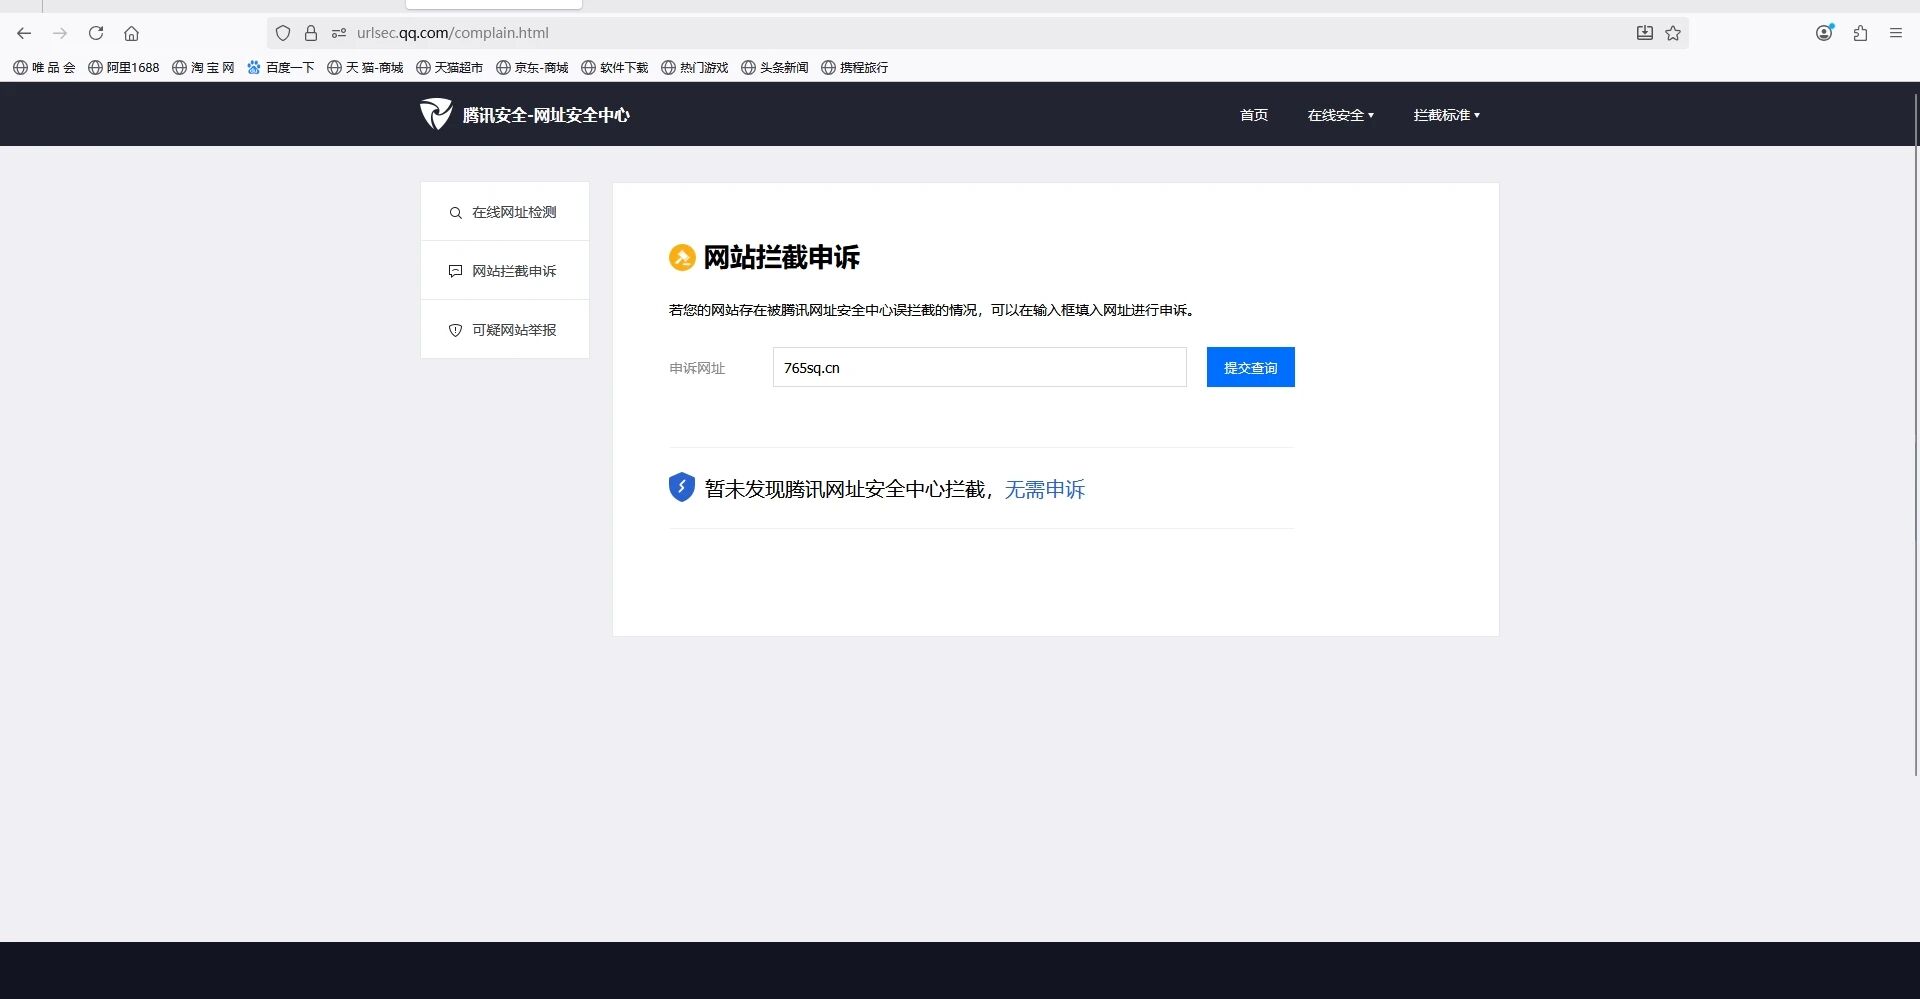Click the 网站拦截申诉 page heading
Image resolution: width=1920 pixels, height=999 pixels.
[x=782, y=258]
